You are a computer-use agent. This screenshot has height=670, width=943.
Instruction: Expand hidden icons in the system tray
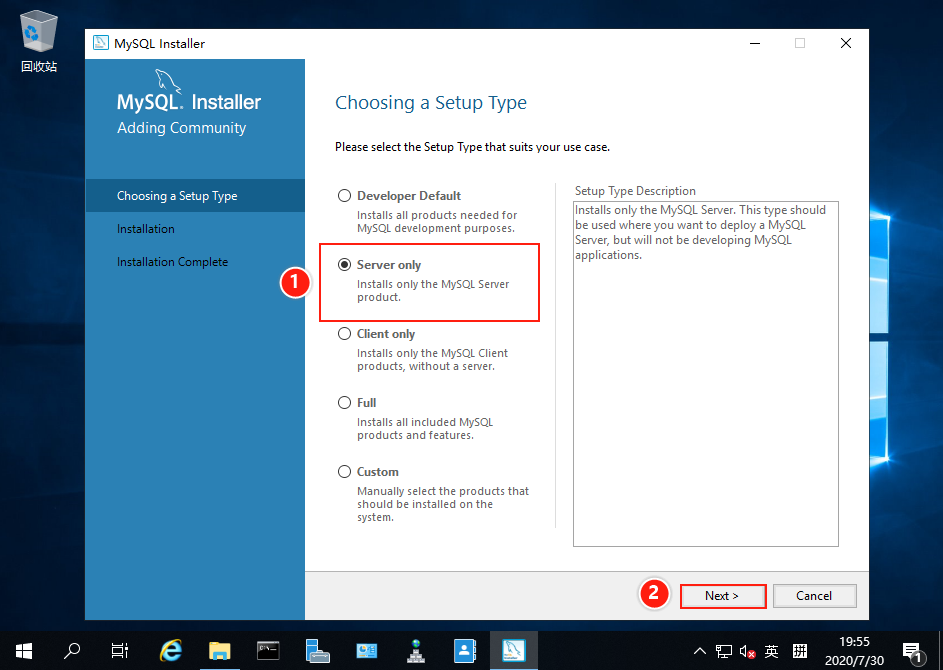699,650
